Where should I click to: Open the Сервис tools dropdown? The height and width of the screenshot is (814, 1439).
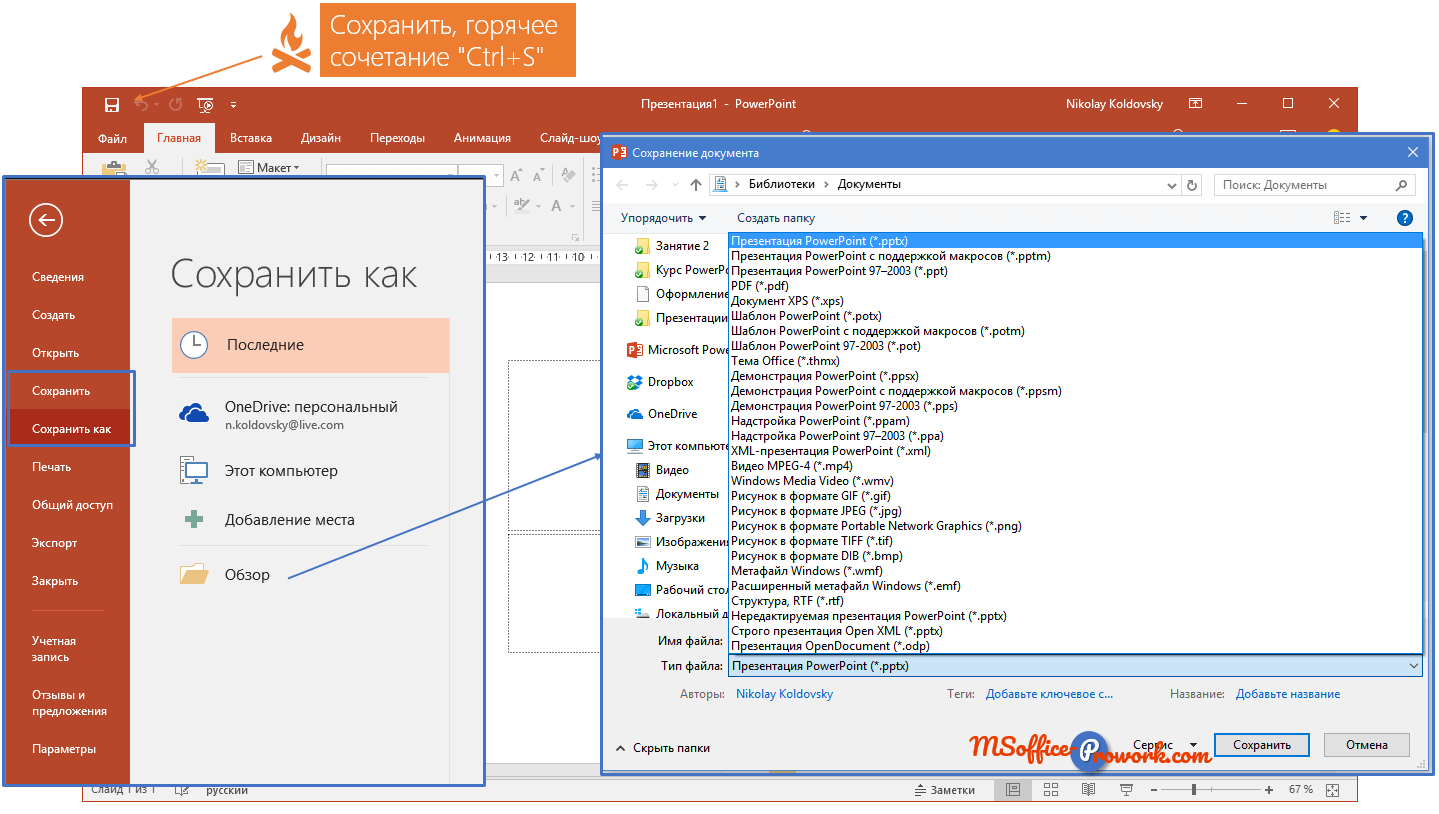(x=1164, y=745)
